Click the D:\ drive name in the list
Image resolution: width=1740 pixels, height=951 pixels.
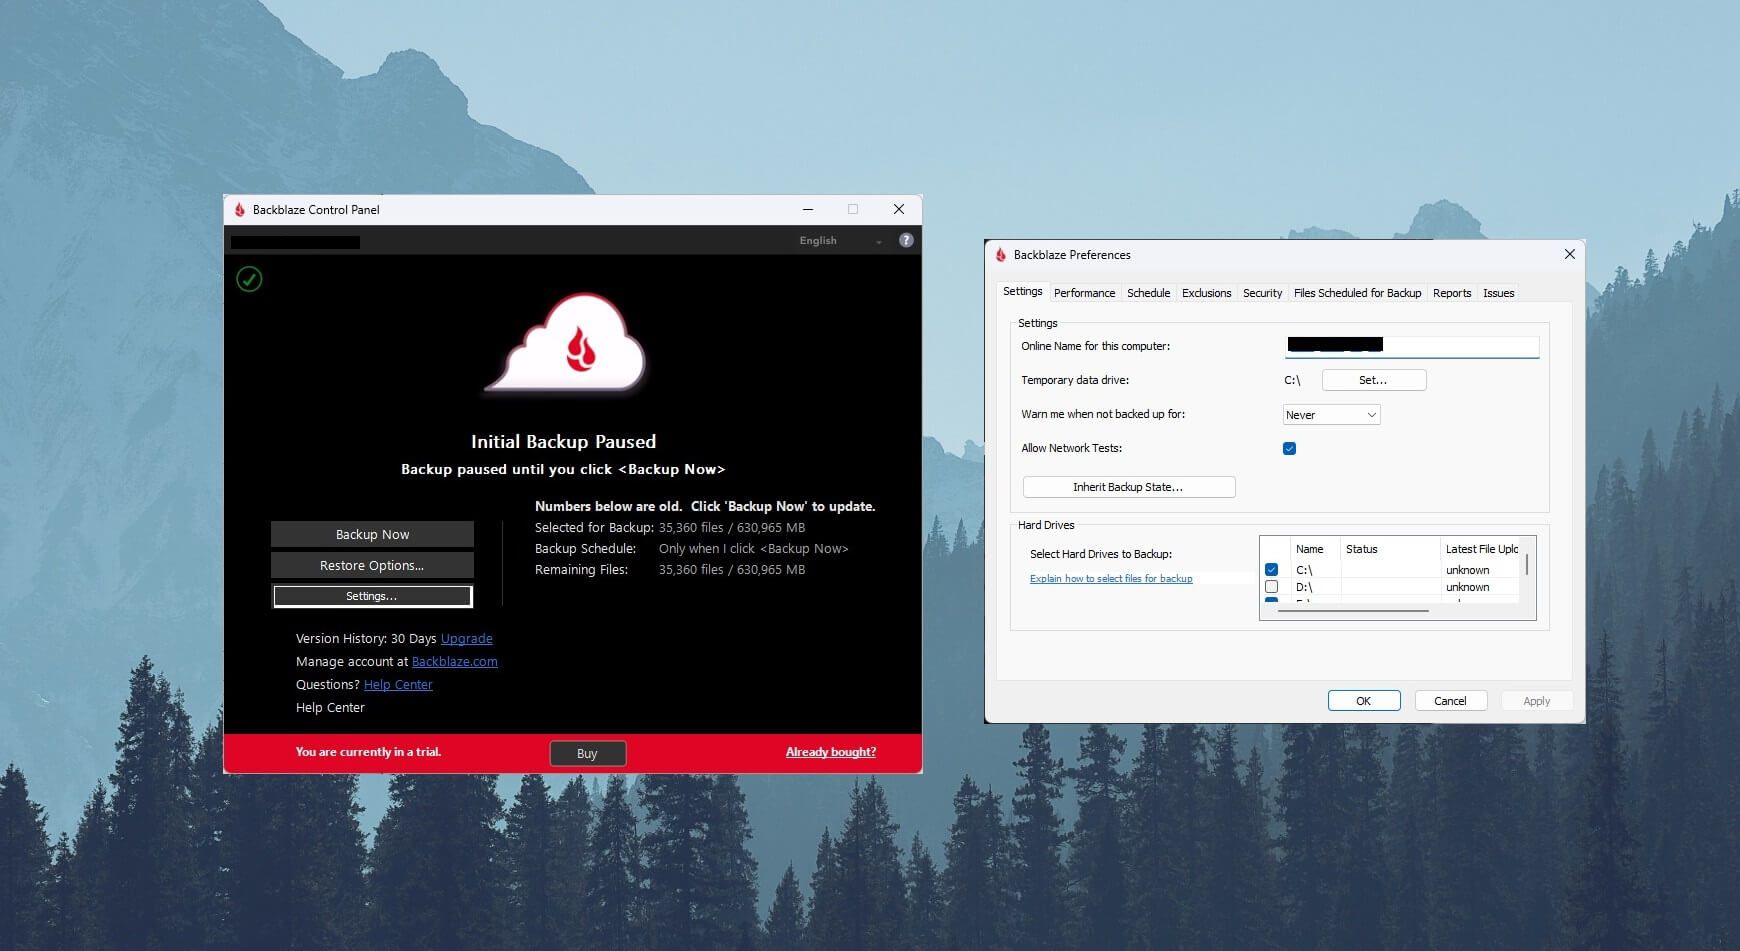(1304, 588)
